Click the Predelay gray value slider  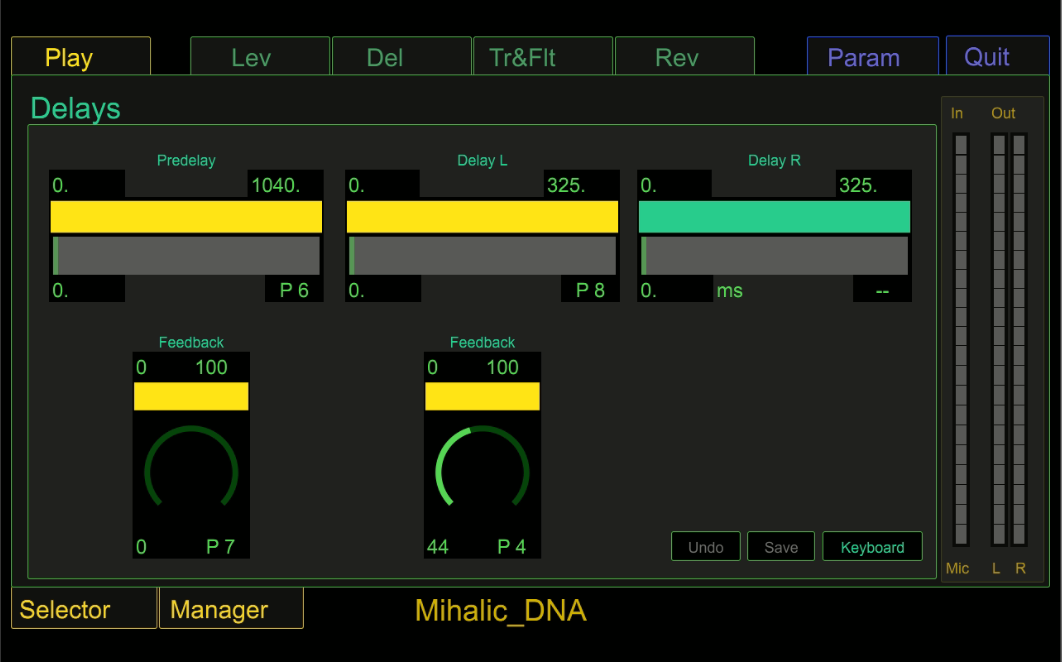[x=186, y=255]
